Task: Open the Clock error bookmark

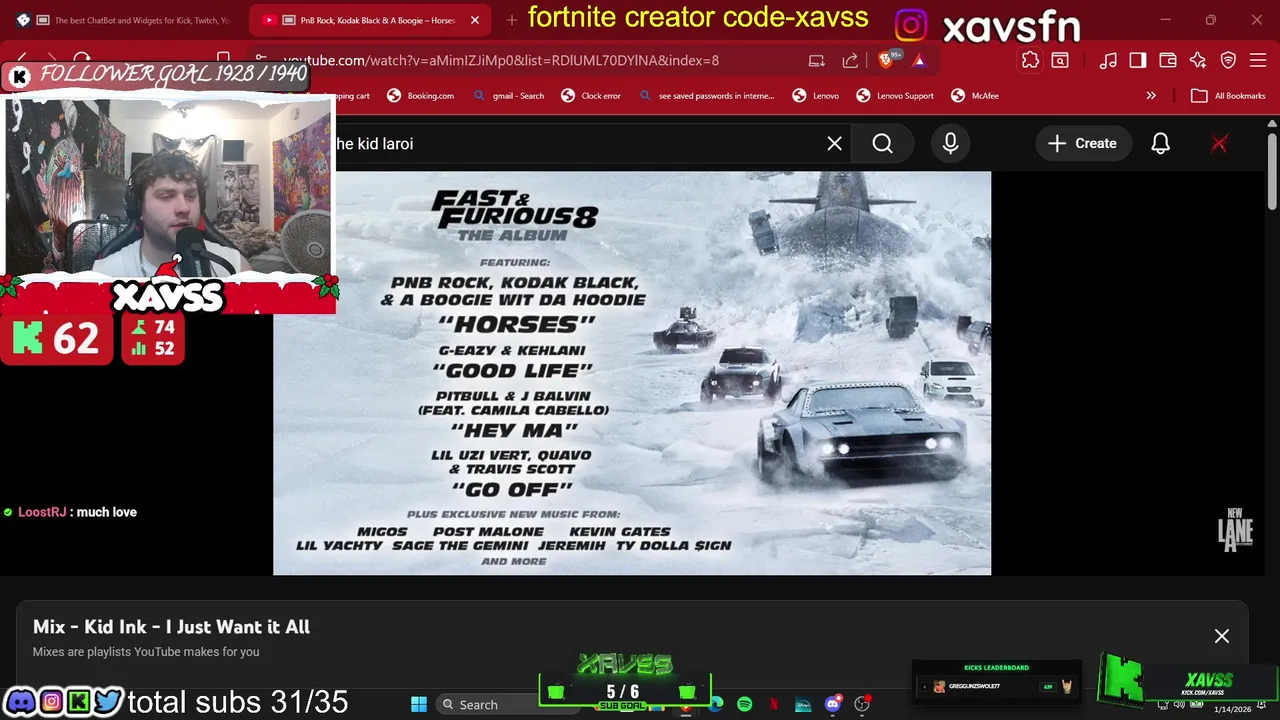Action: 591,96
